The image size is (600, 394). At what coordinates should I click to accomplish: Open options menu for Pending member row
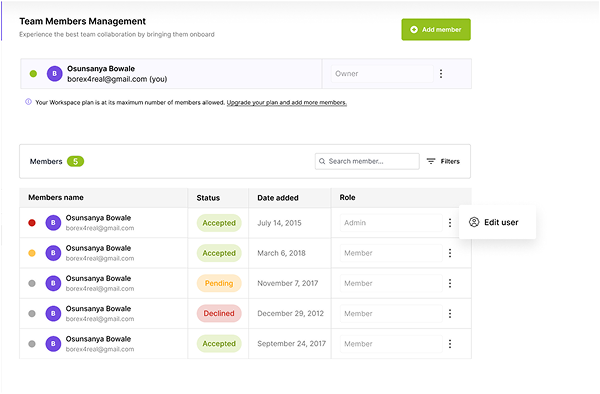click(450, 283)
